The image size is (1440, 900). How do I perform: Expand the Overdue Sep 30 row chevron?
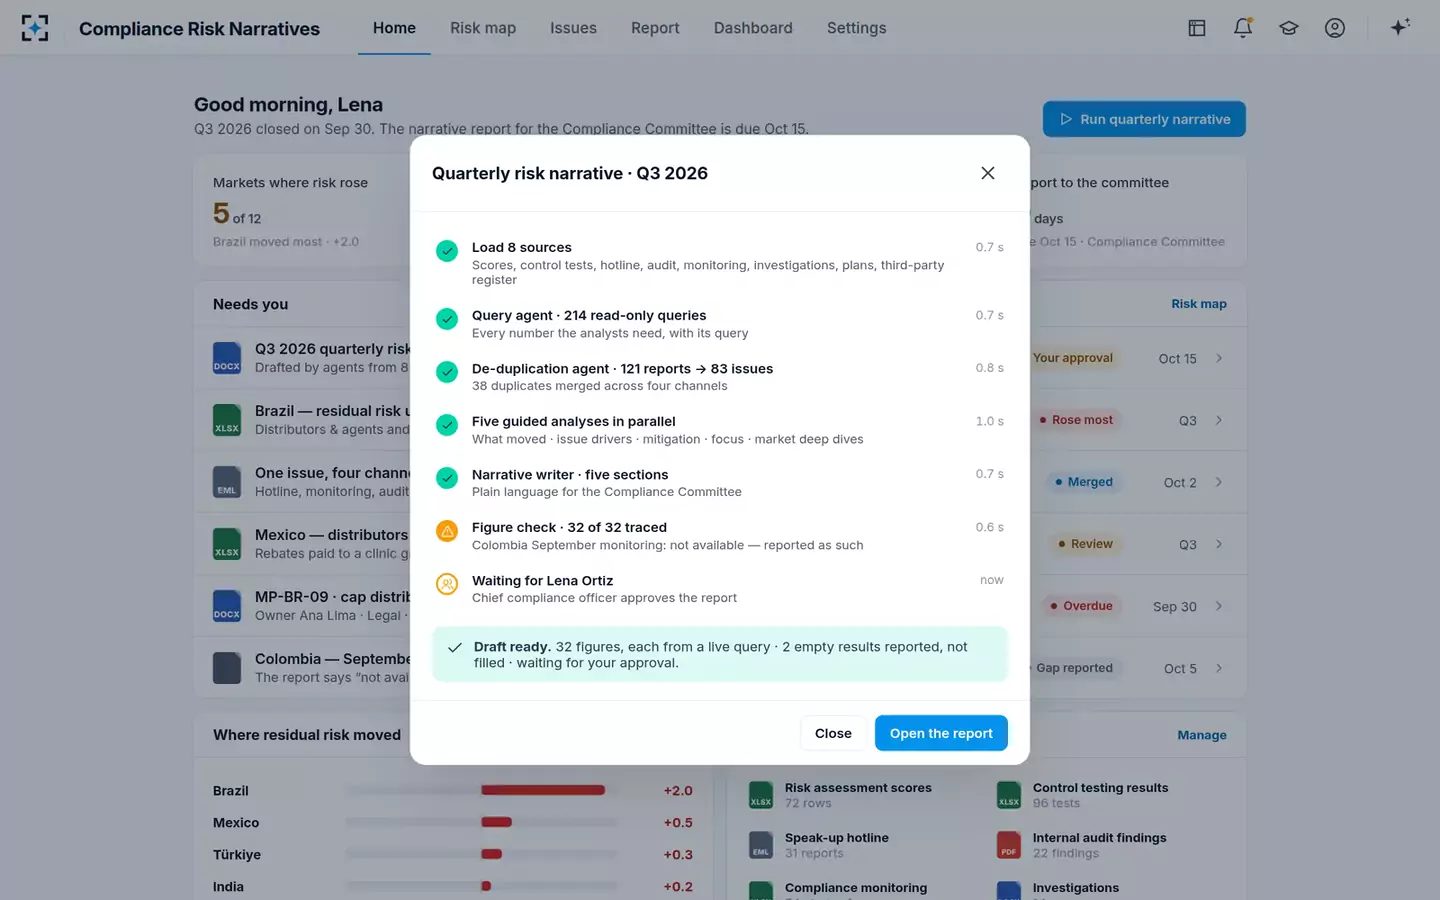[x=1219, y=606]
